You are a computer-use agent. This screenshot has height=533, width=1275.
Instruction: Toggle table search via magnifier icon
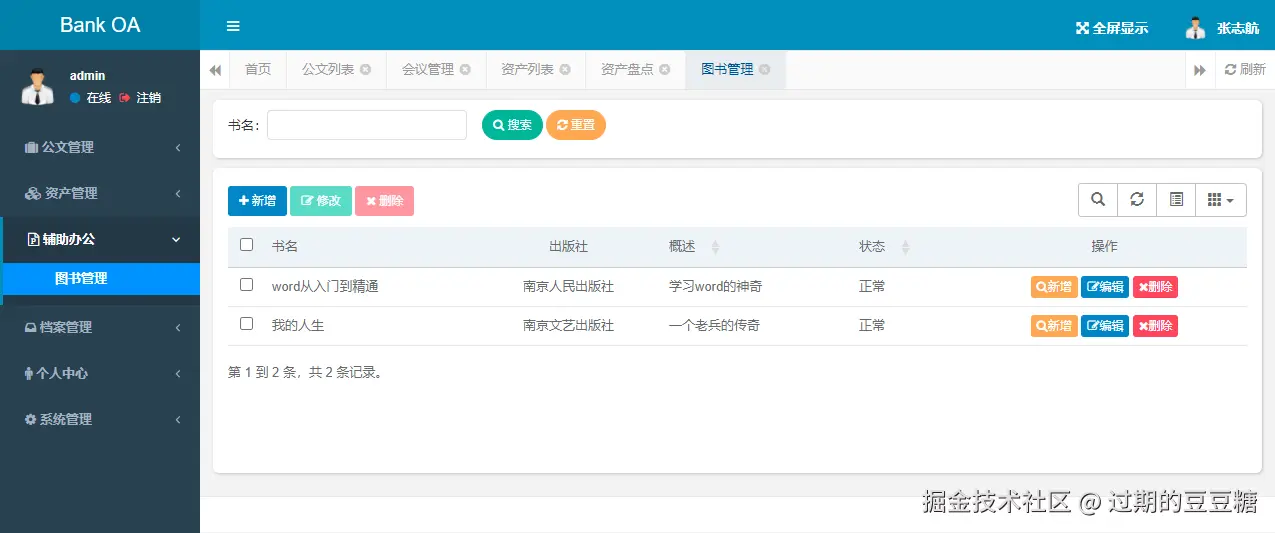pos(1098,200)
